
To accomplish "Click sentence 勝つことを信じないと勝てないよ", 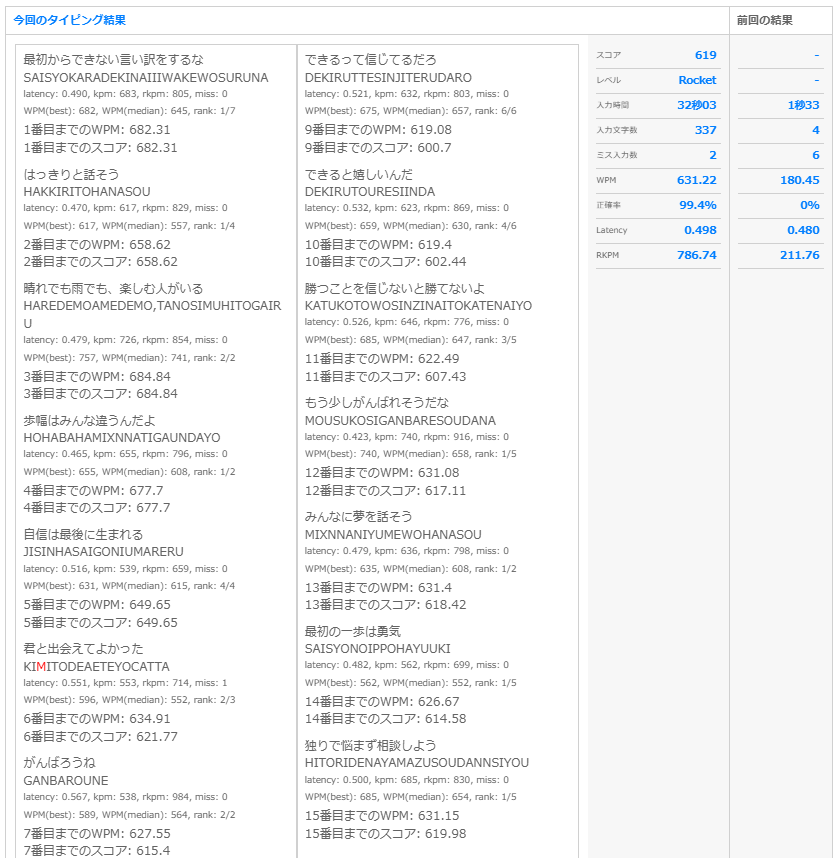I will pyautogui.click(x=394, y=288).
